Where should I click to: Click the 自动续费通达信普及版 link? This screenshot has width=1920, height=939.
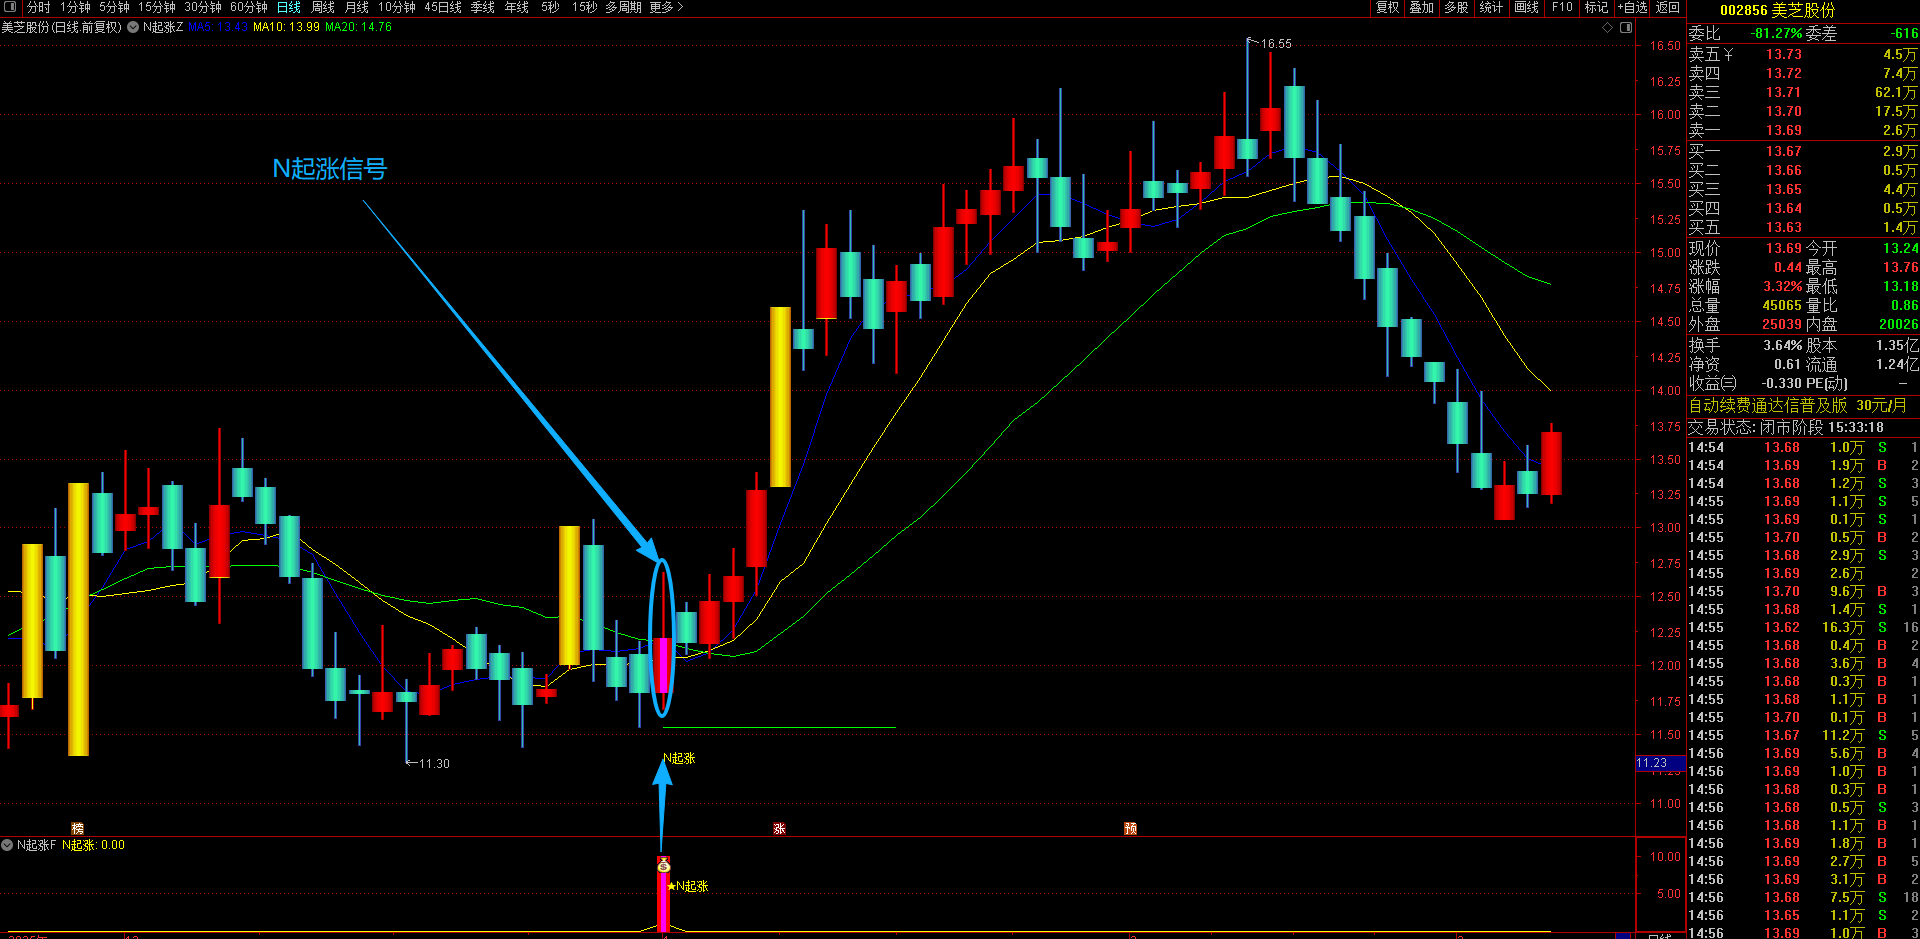[x=1768, y=405]
